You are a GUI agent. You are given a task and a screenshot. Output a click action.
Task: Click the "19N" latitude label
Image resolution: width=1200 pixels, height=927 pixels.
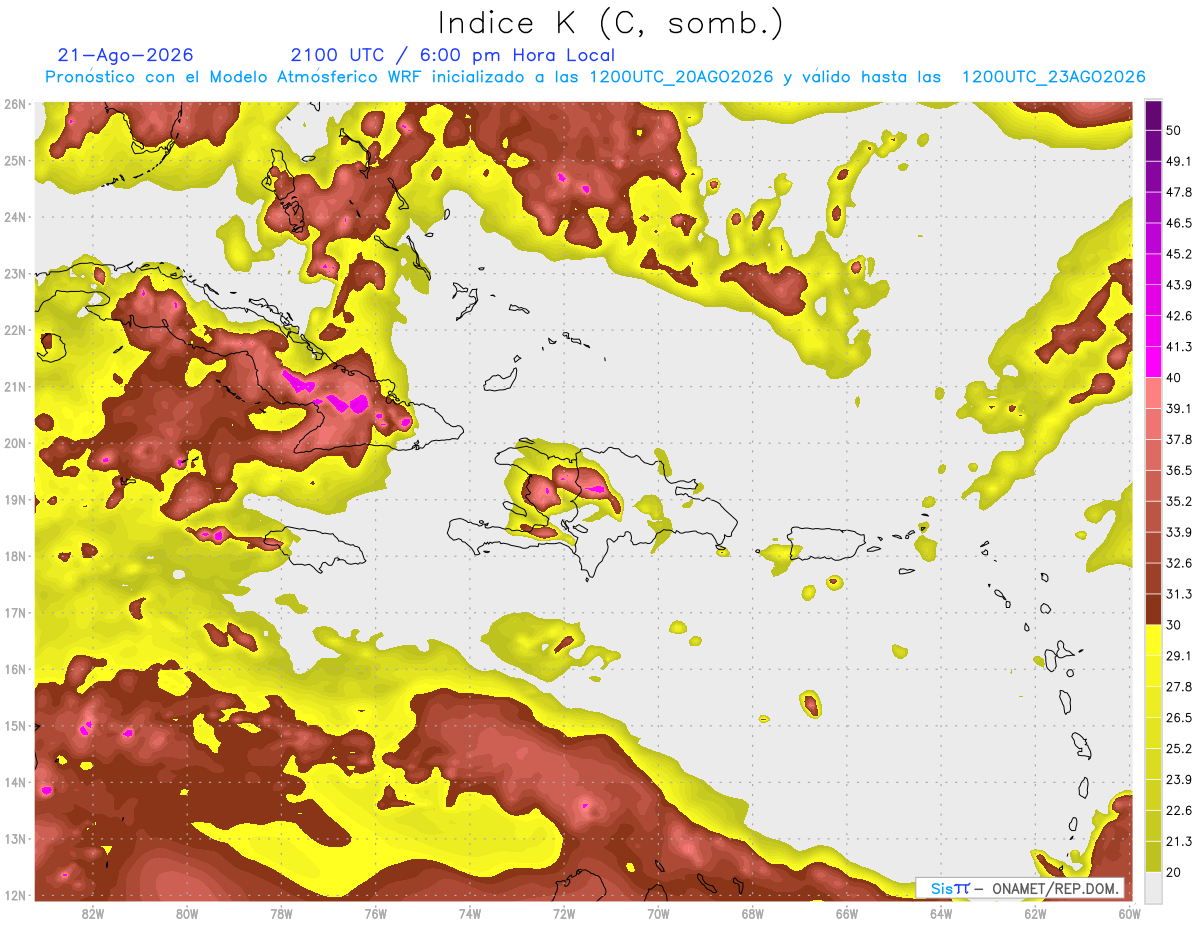(15, 499)
